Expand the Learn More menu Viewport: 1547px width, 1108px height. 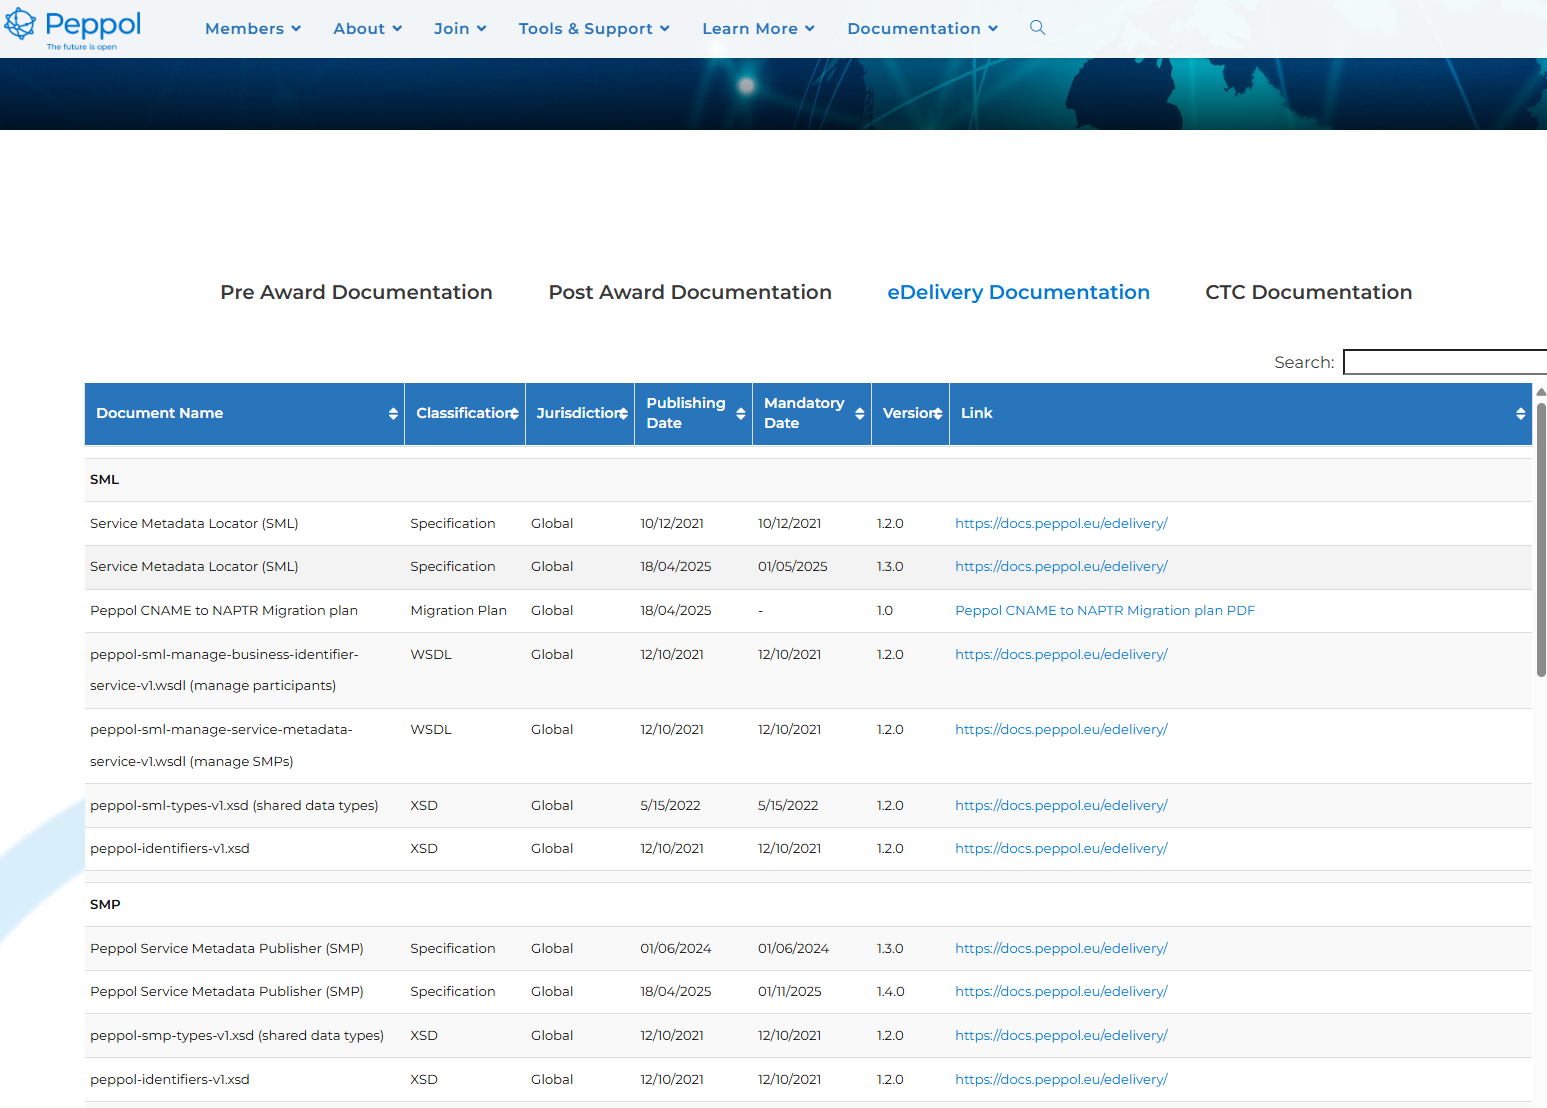[758, 29]
